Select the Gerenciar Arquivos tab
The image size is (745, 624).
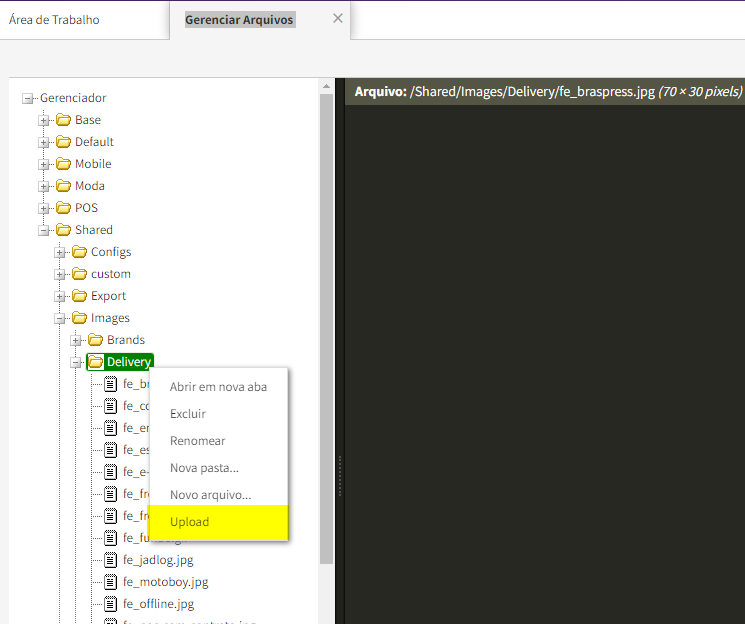(x=239, y=20)
